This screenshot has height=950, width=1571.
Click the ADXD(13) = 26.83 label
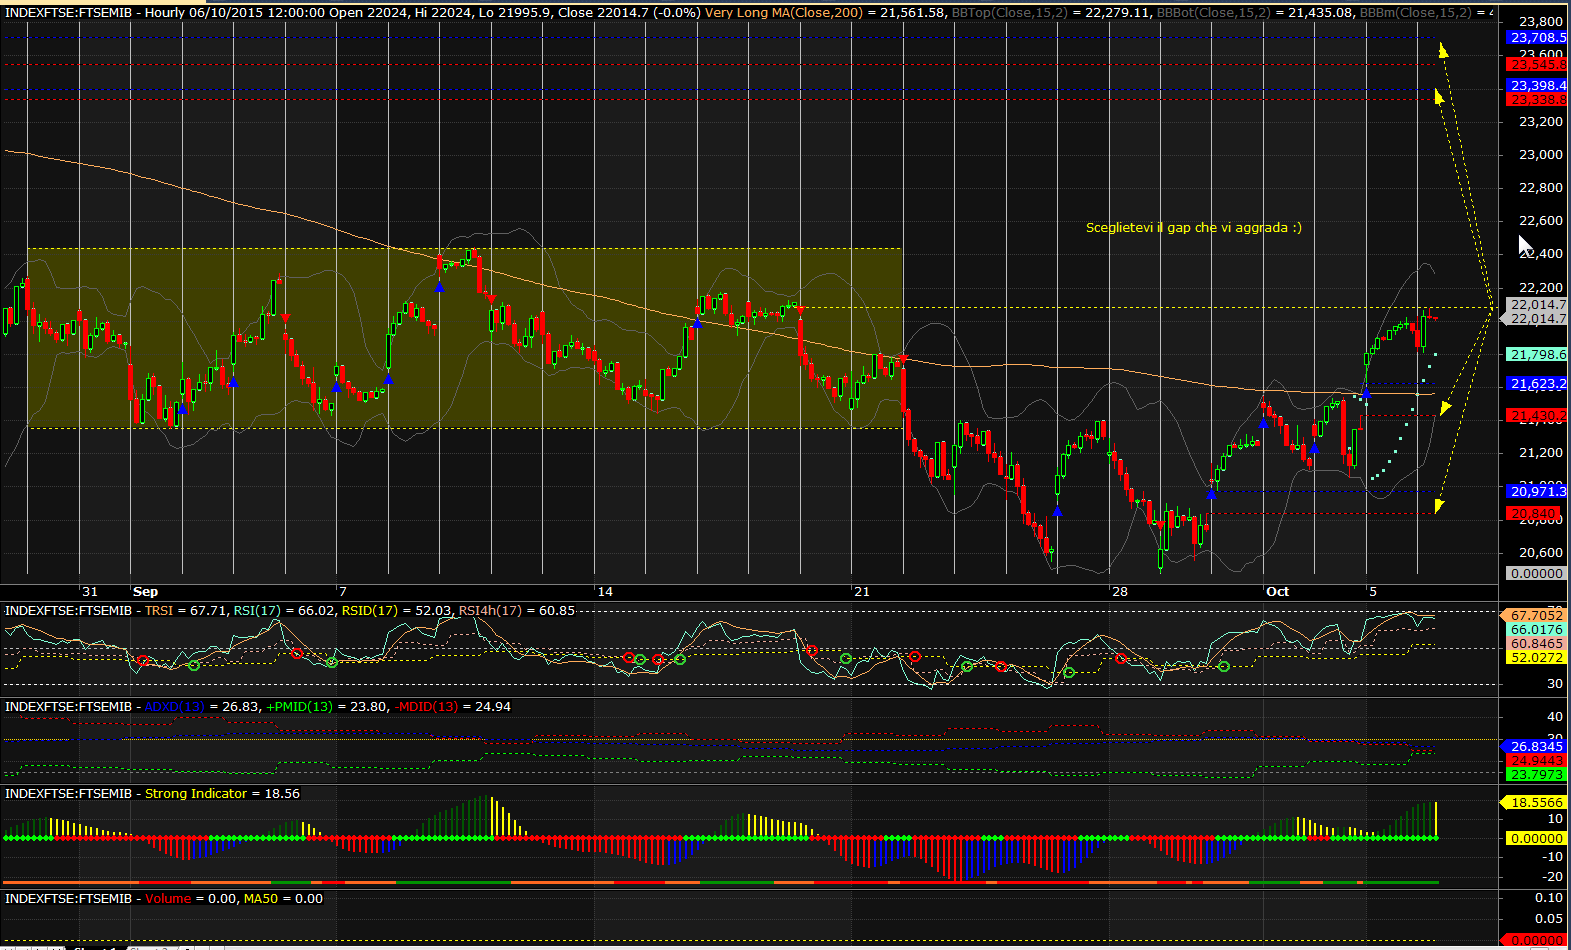[202, 706]
